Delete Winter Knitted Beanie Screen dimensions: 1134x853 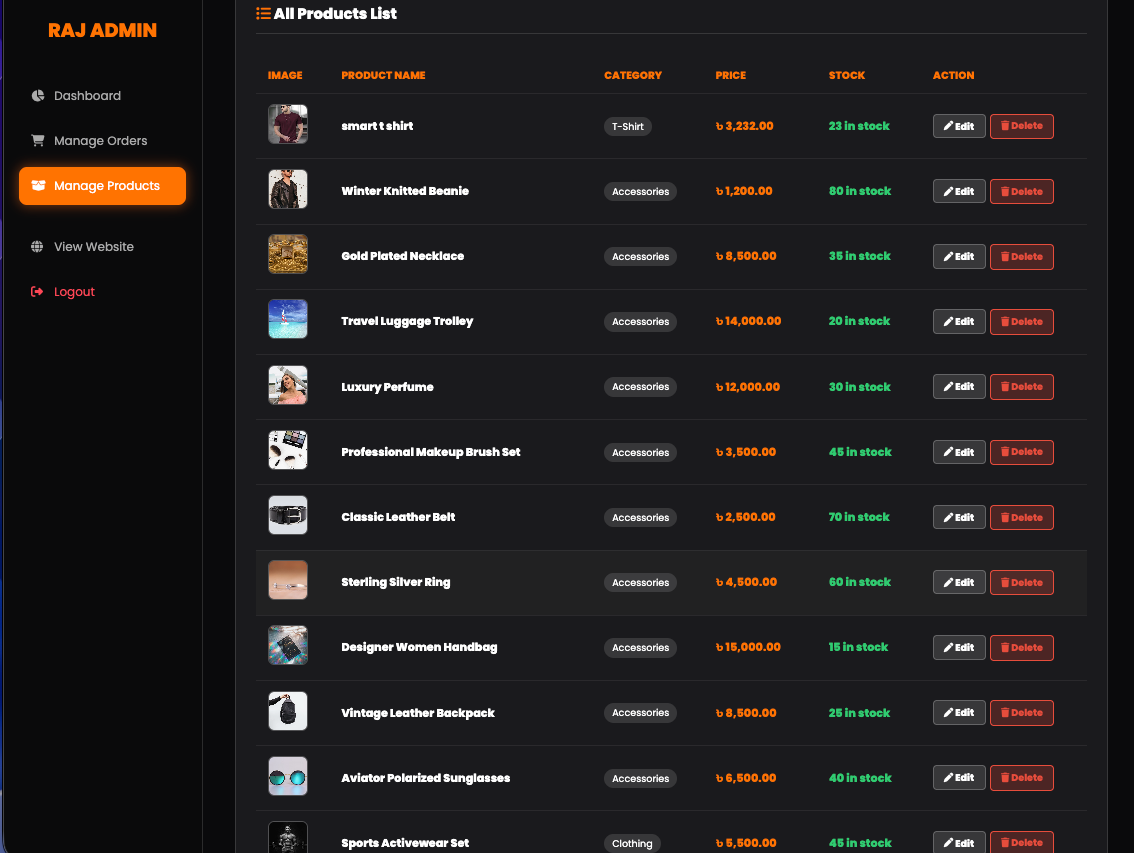(1021, 191)
